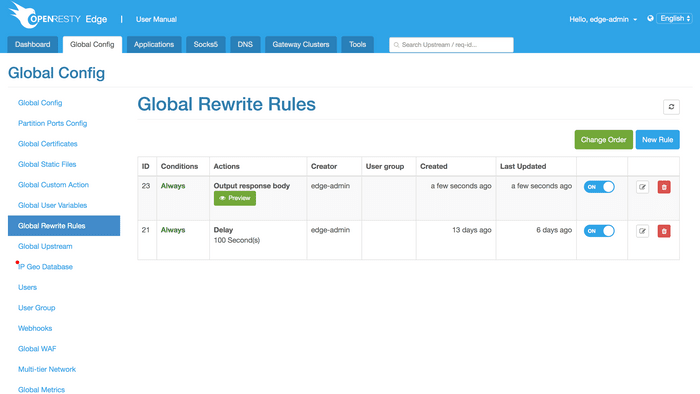
Task: Open Global Config in the sidebar
Action: (x=40, y=103)
